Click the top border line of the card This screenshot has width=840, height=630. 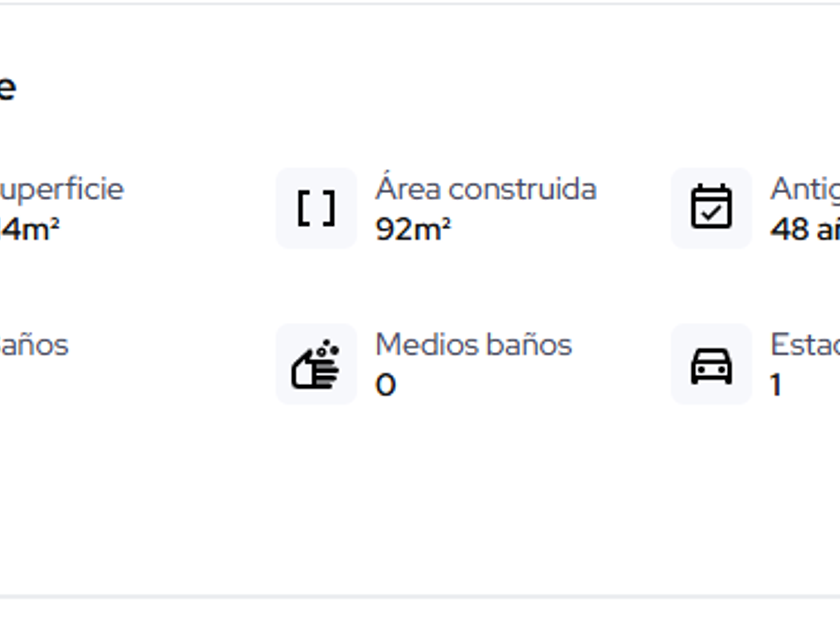(x=420, y=4)
